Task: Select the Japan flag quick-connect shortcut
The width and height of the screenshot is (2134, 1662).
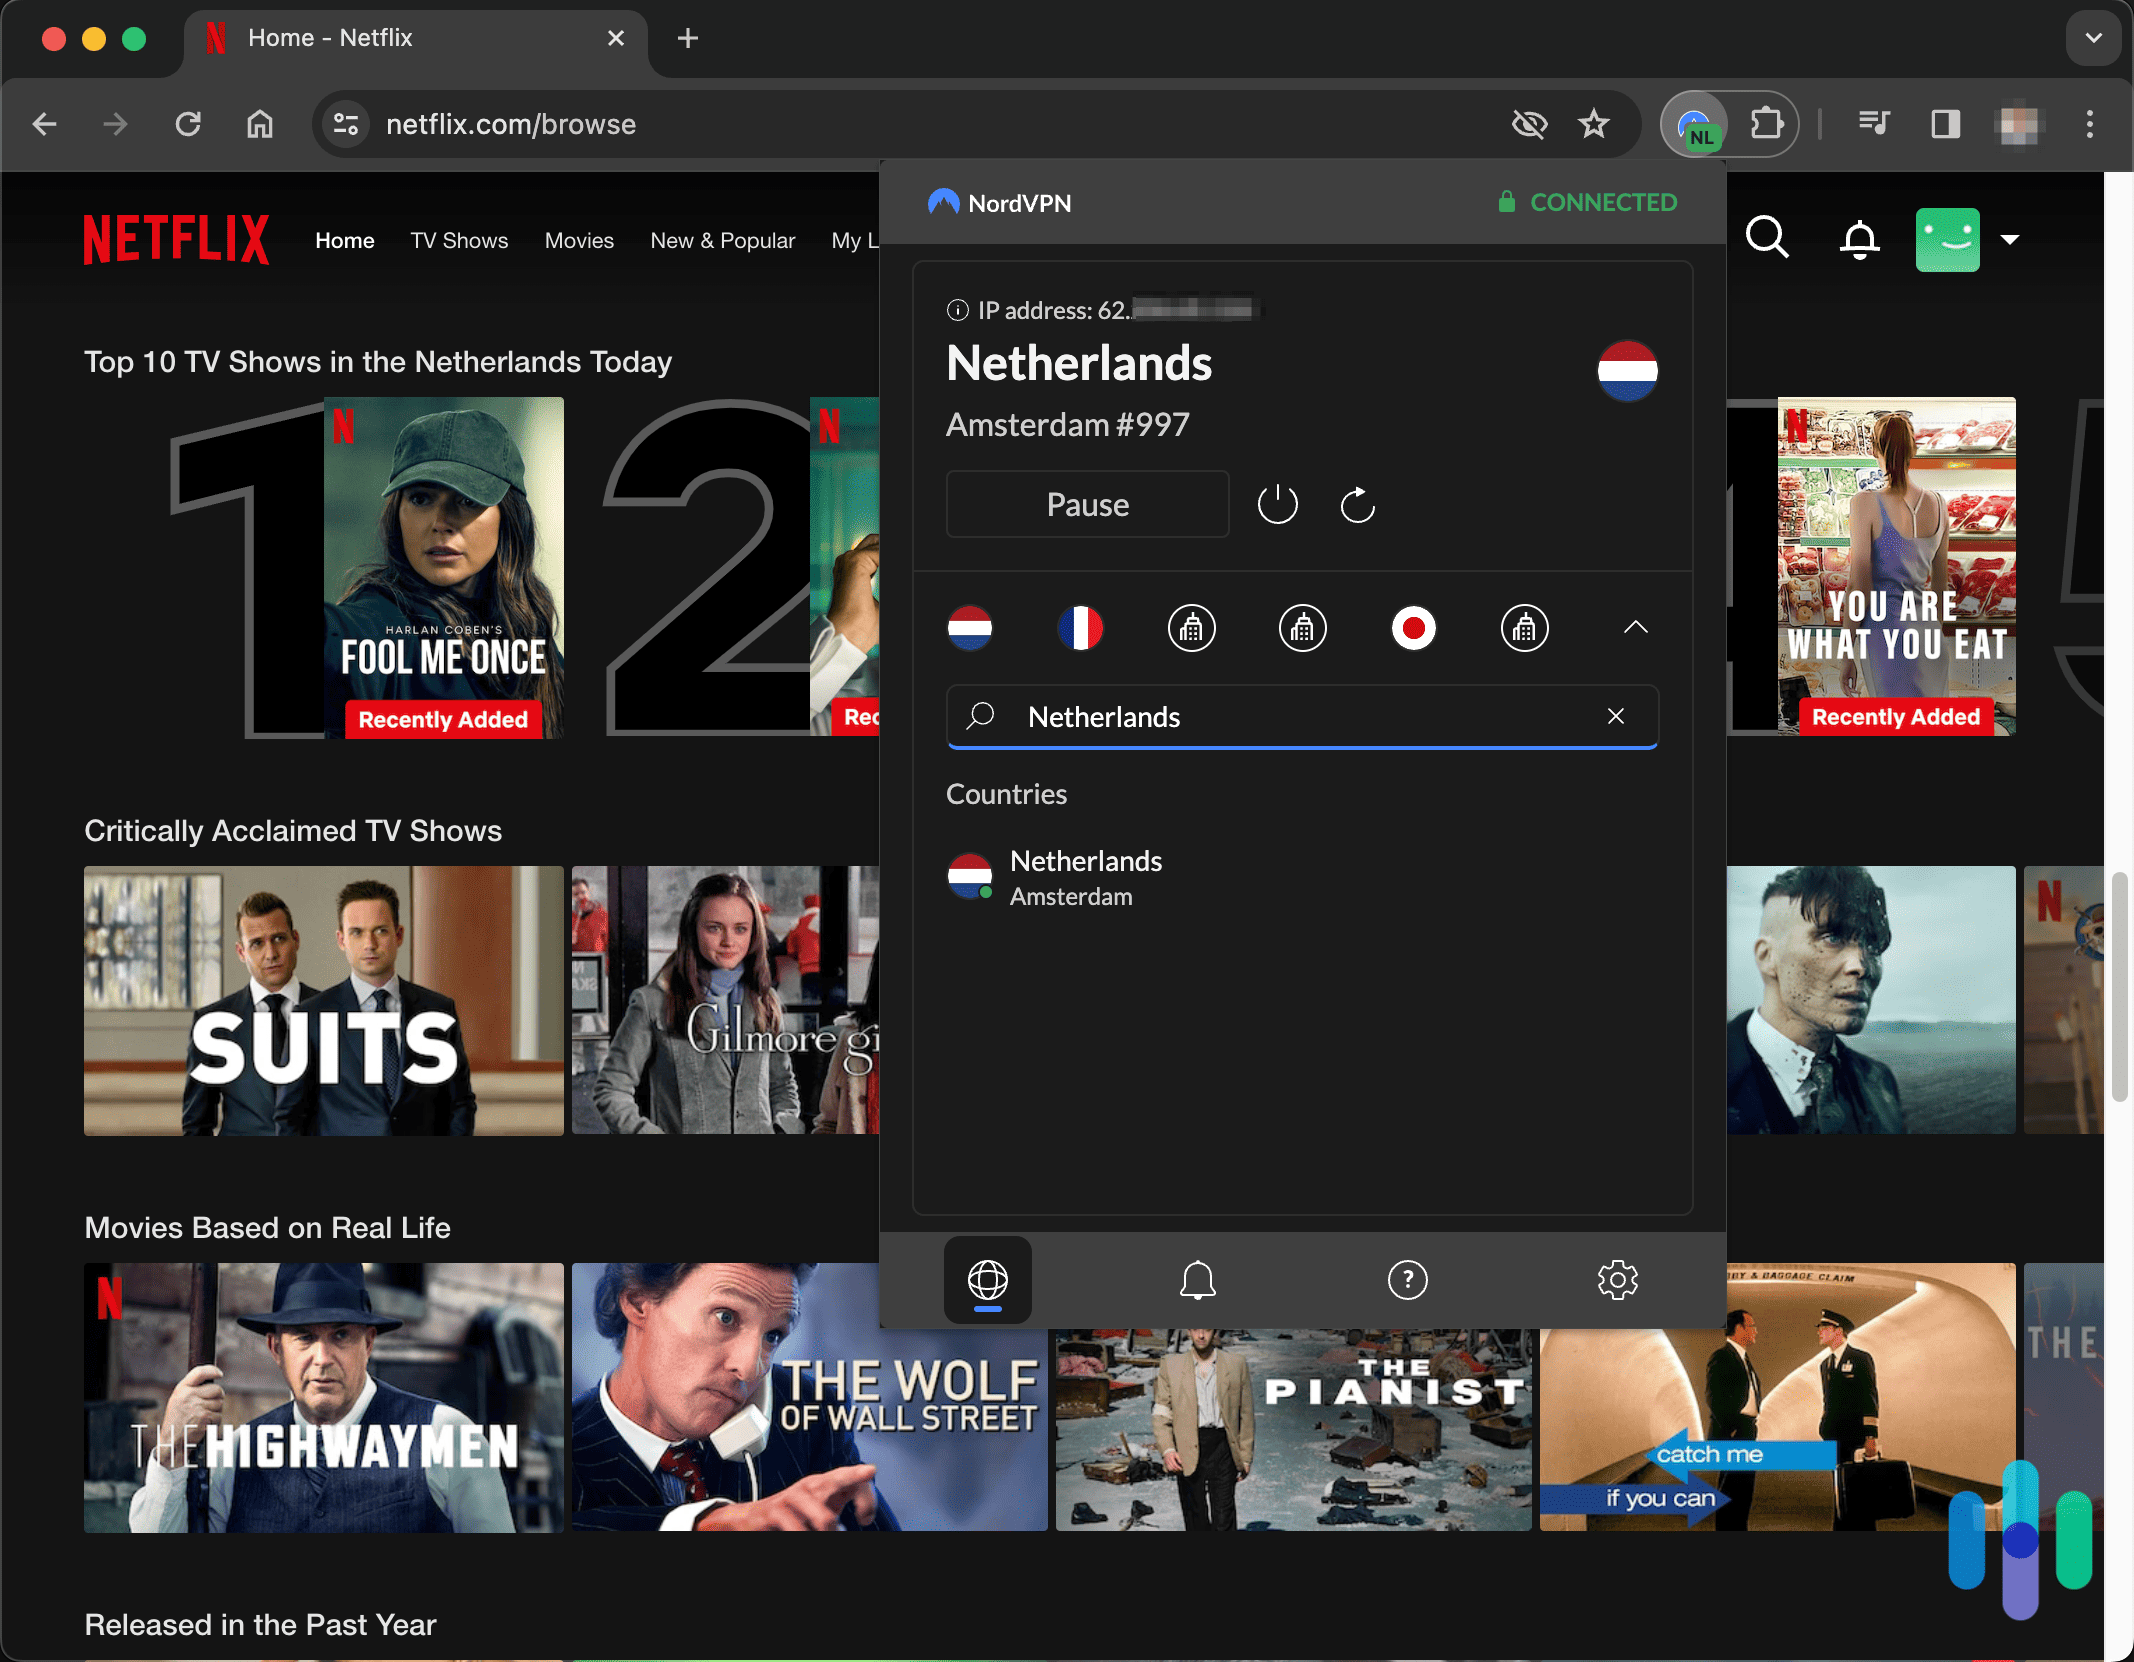Action: (1414, 628)
